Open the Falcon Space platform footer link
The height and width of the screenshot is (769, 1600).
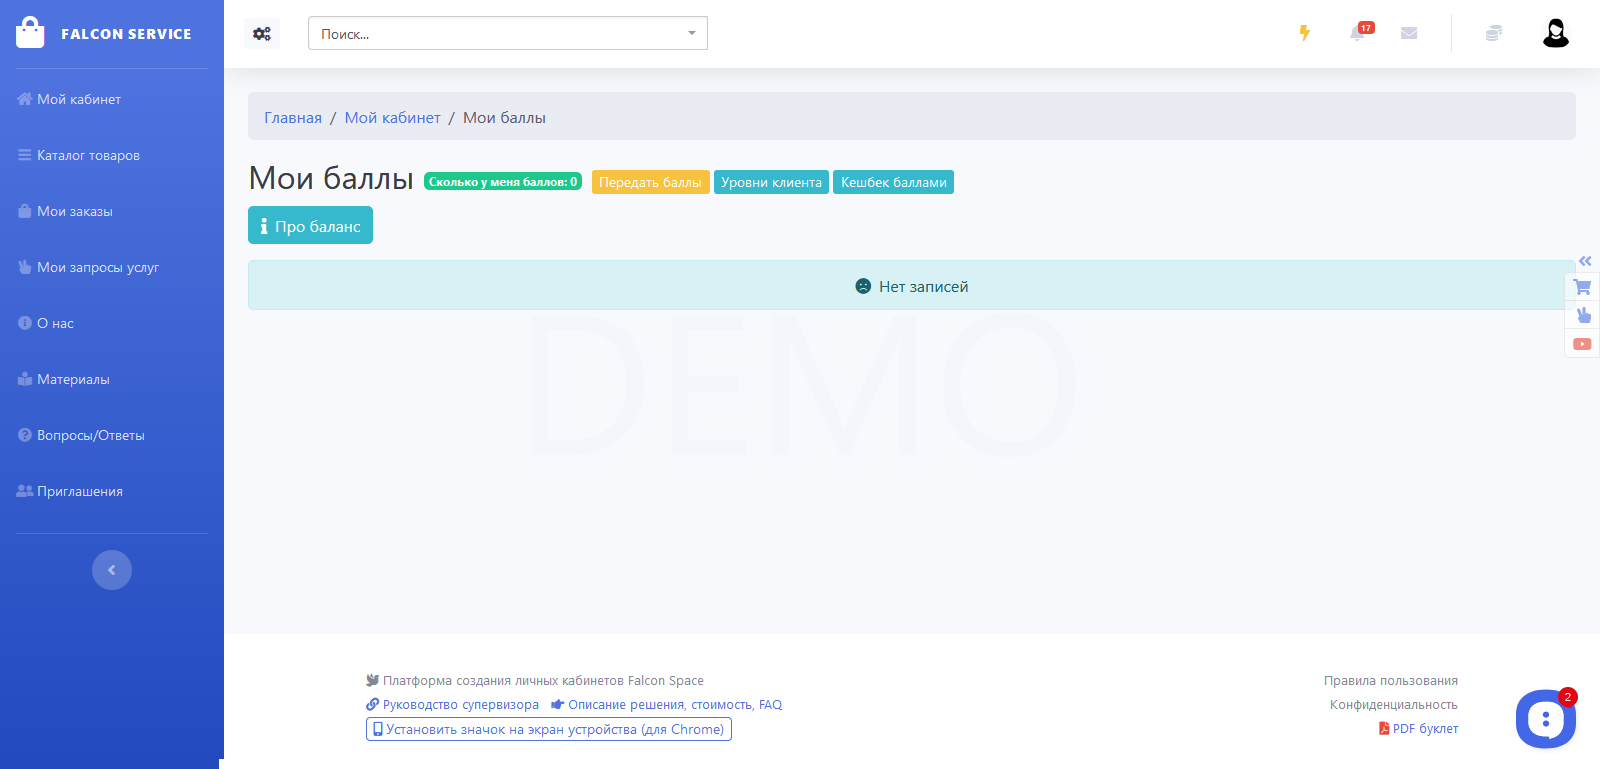coord(535,681)
